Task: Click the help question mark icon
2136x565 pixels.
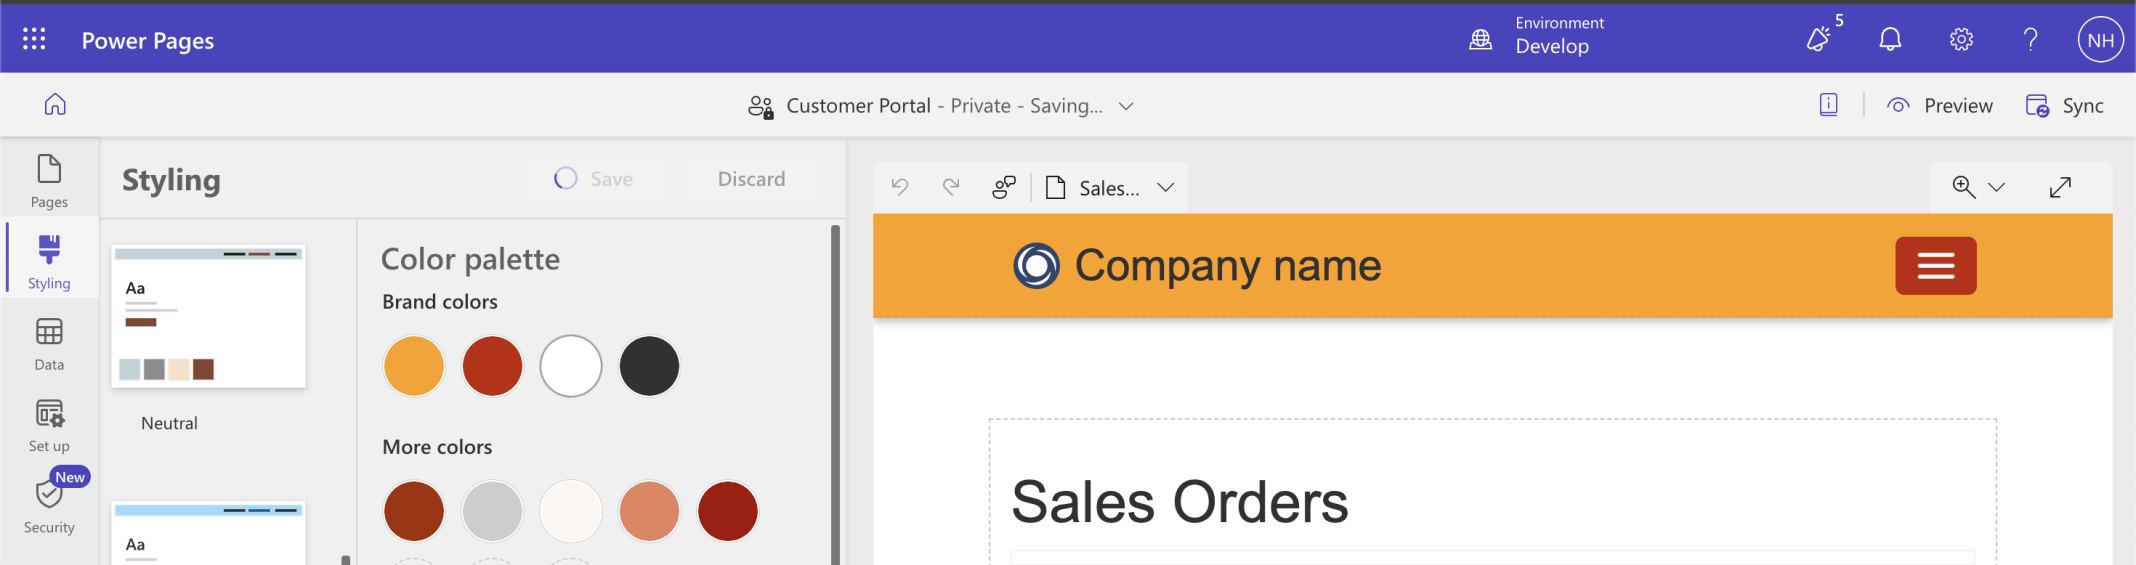Action: pyautogui.click(x=2030, y=39)
